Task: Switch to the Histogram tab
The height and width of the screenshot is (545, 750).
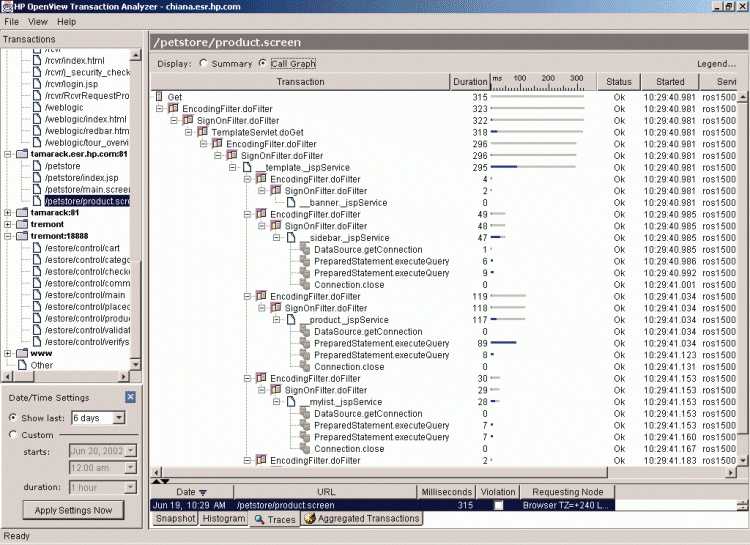Action: pyautogui.click(x=223, y=519)
